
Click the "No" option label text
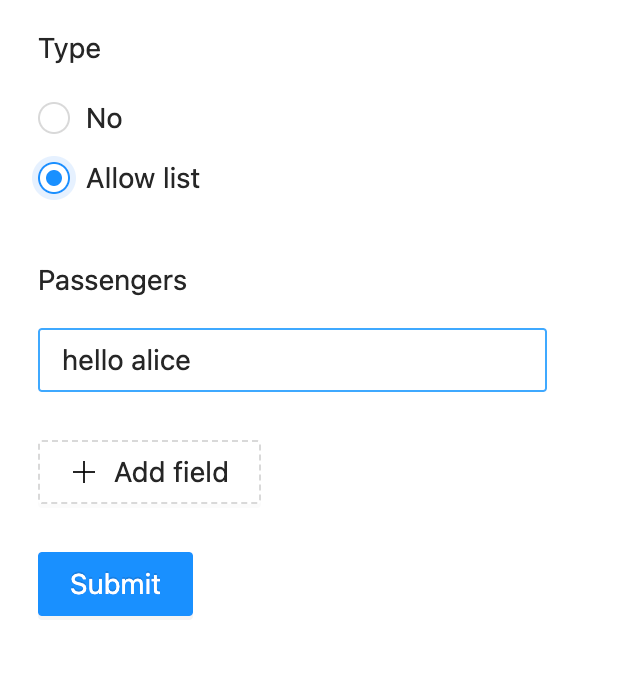click(x=104, y=118)
